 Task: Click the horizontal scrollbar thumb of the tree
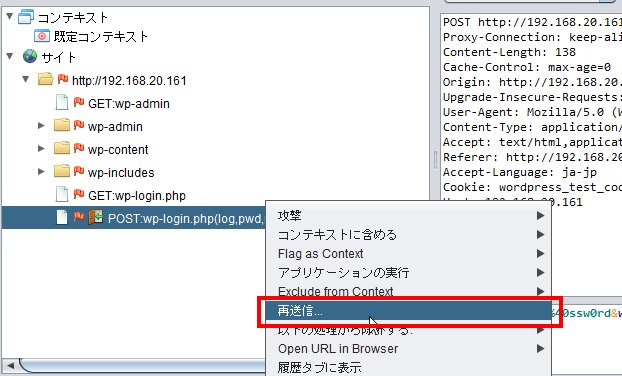click(142, 365)
